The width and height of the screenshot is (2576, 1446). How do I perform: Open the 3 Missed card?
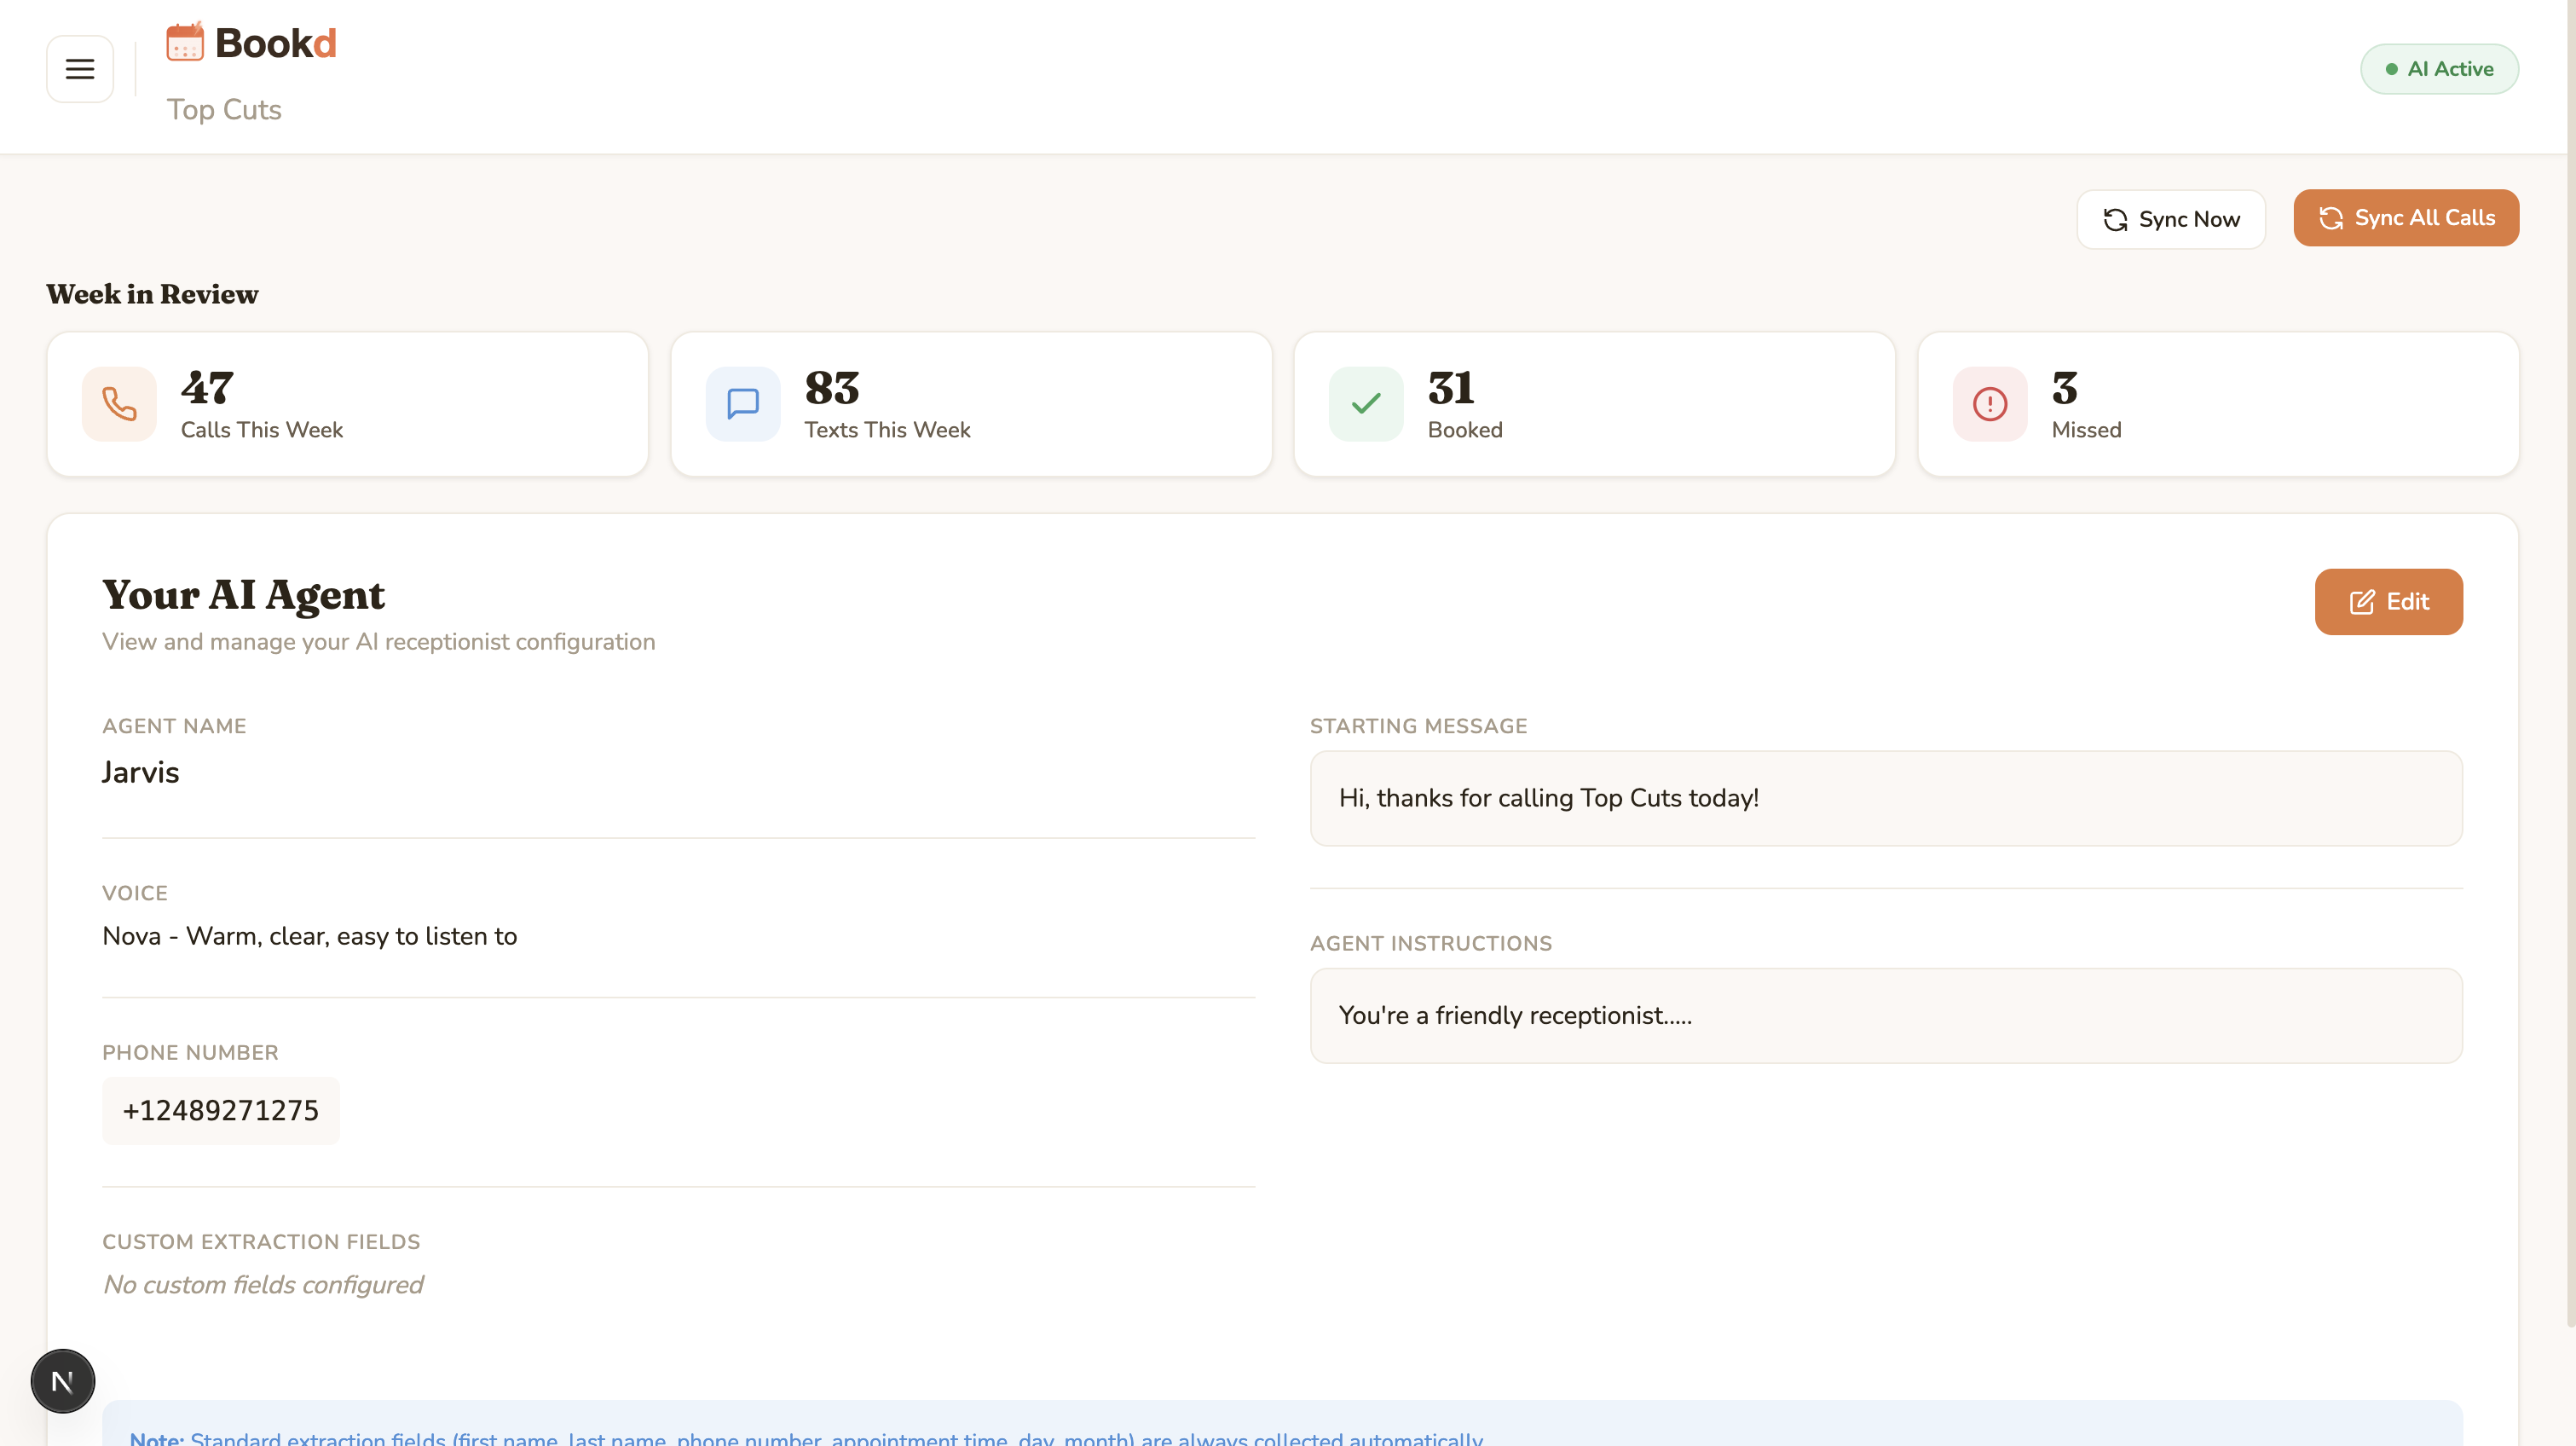pos(2217,404)
